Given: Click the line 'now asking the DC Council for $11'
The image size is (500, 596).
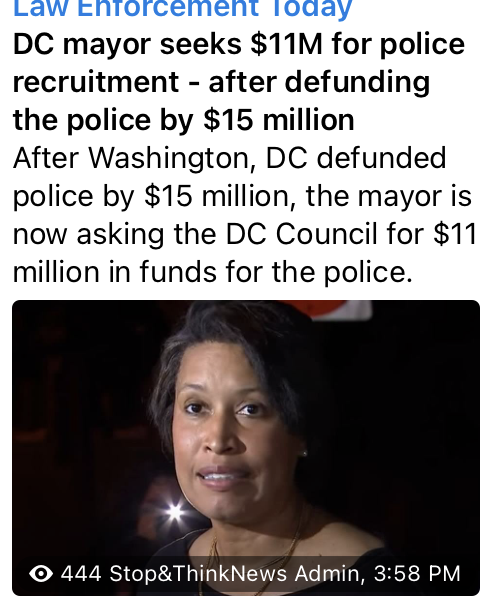Looking at the screenshot, I should [244, 234].
